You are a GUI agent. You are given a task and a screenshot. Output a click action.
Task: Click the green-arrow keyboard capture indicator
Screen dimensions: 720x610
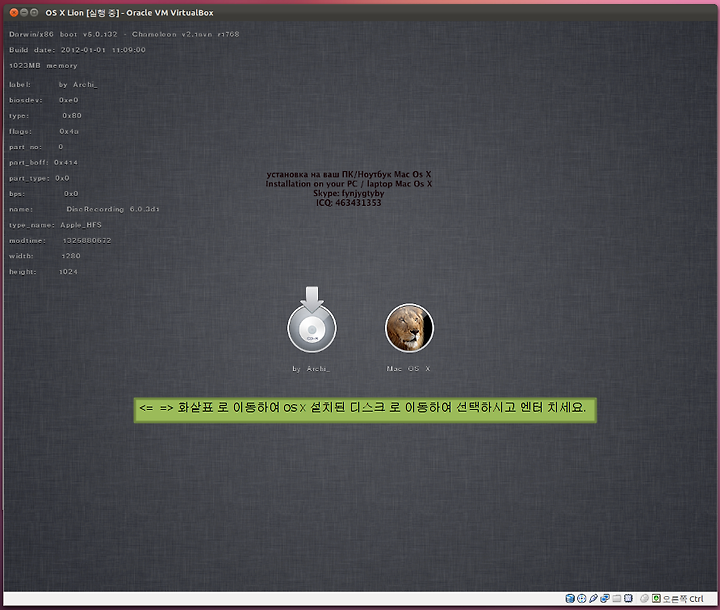pyautogui.click(x=656, y=599)
